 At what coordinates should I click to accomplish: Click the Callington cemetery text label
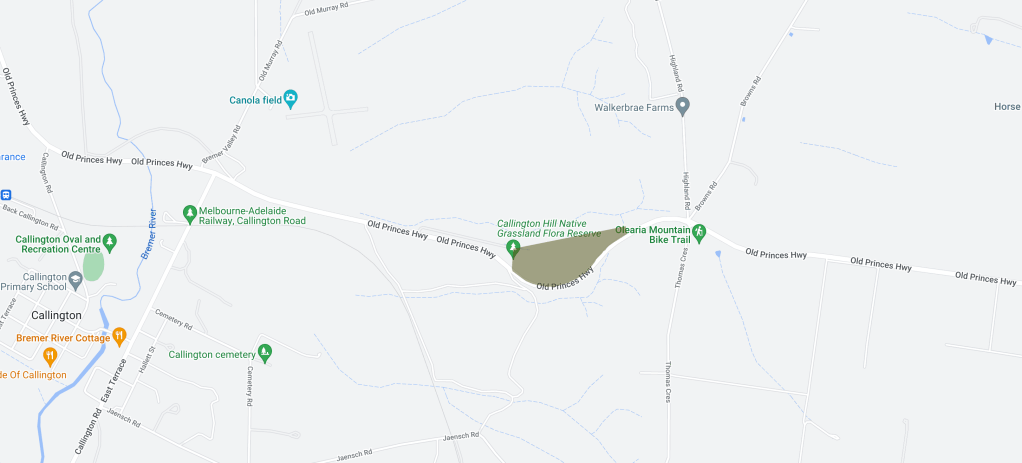click(x=211, y=355)
